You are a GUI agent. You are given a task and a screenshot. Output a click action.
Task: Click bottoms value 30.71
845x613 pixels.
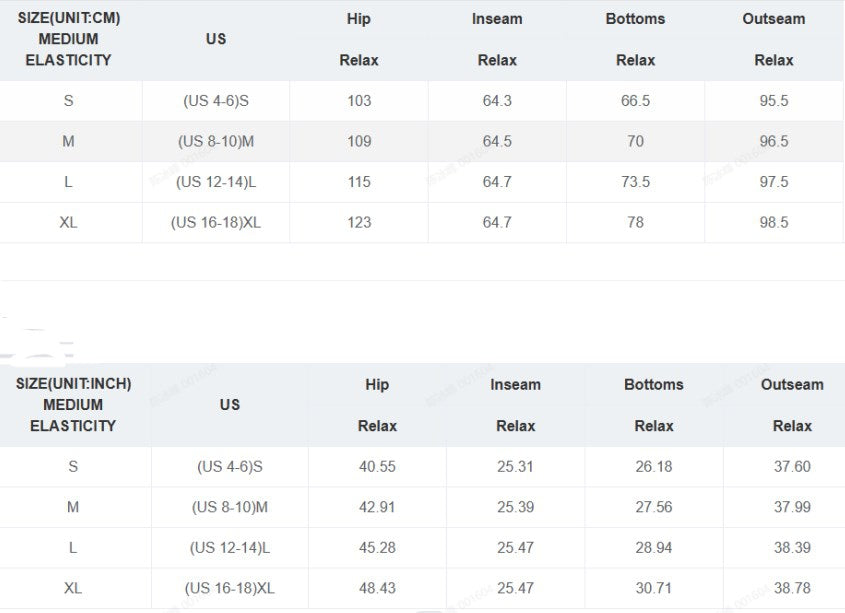pos(654,588)
